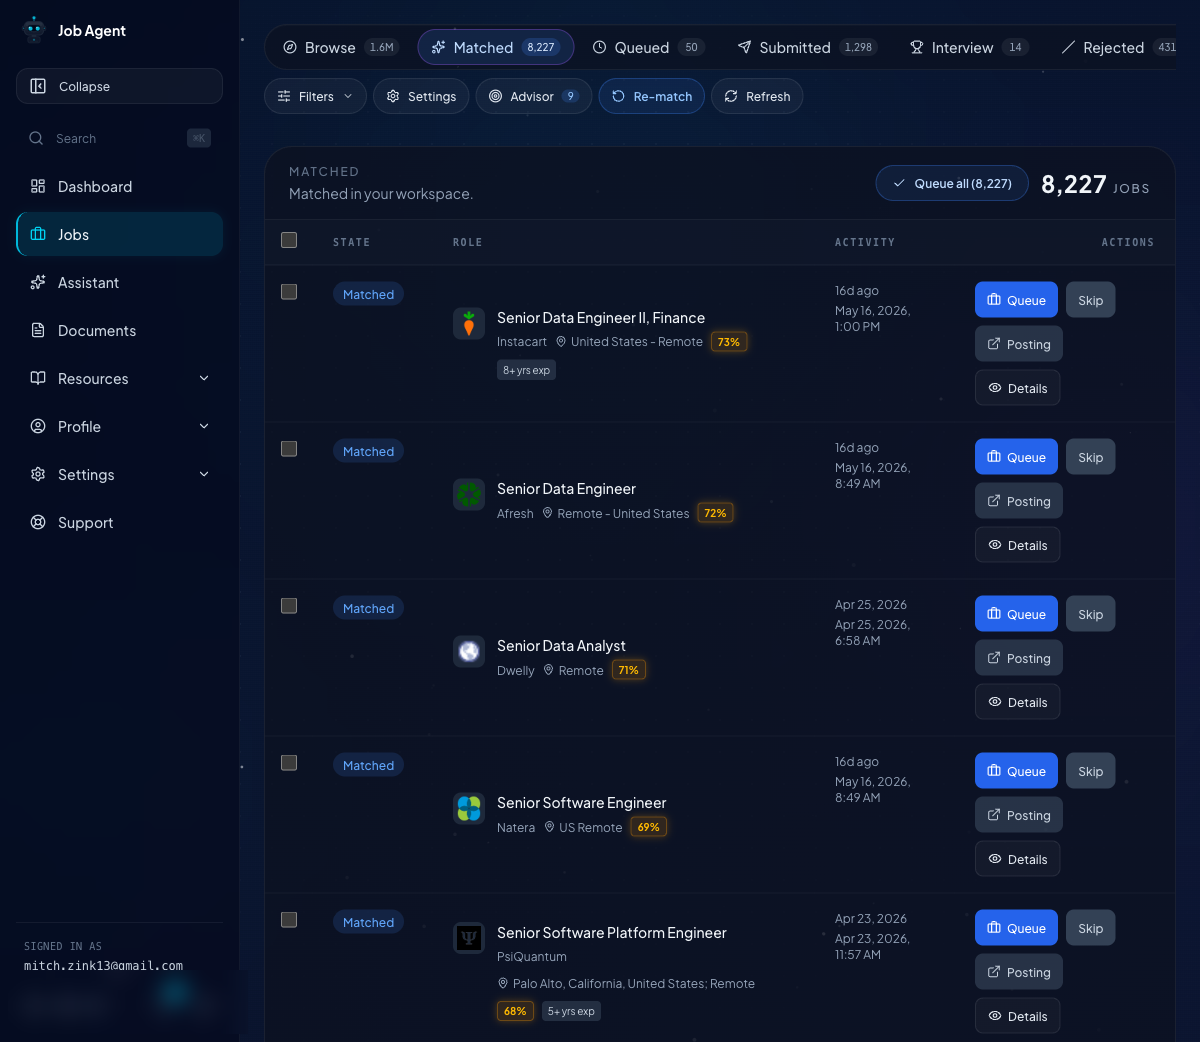
Task: Click the Instacart carrot company logo
Action: (469, 323)
